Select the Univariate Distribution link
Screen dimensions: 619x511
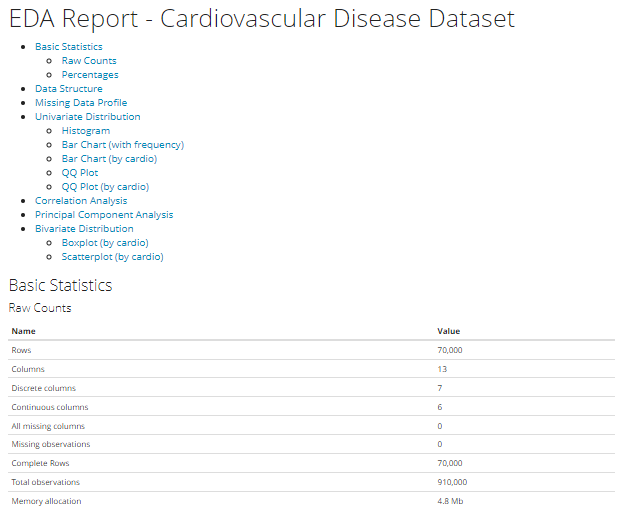pyautogui.click(x=87, y=117)
